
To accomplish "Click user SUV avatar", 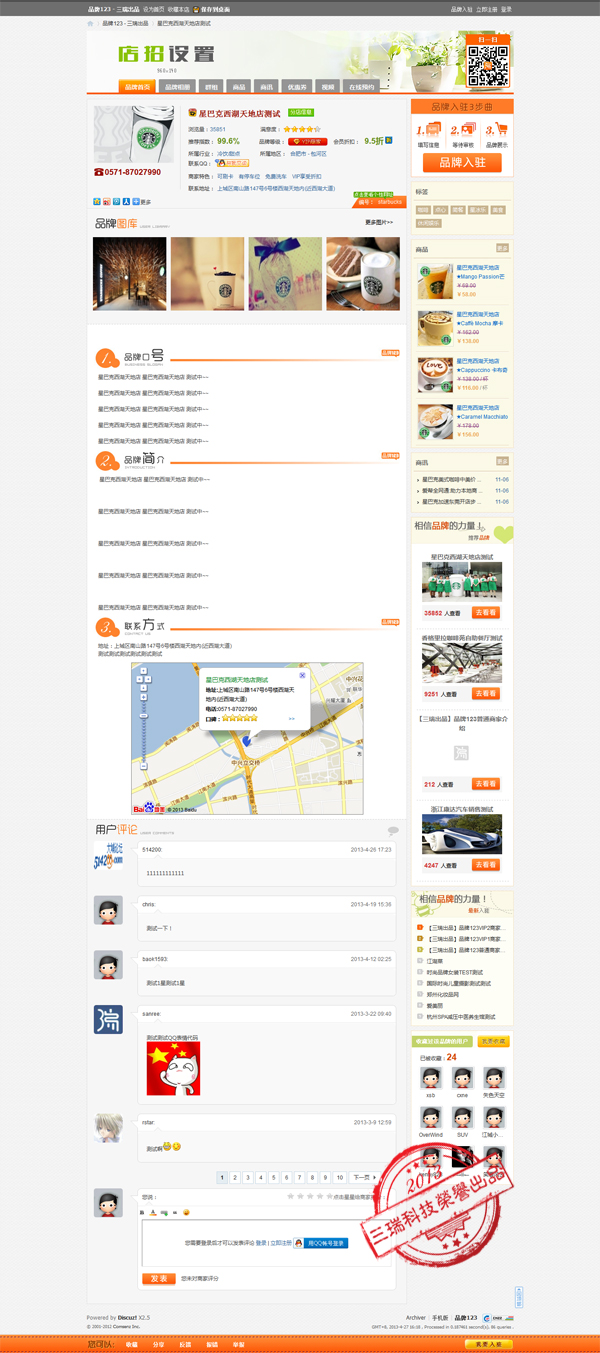I will click(462, 1117).
